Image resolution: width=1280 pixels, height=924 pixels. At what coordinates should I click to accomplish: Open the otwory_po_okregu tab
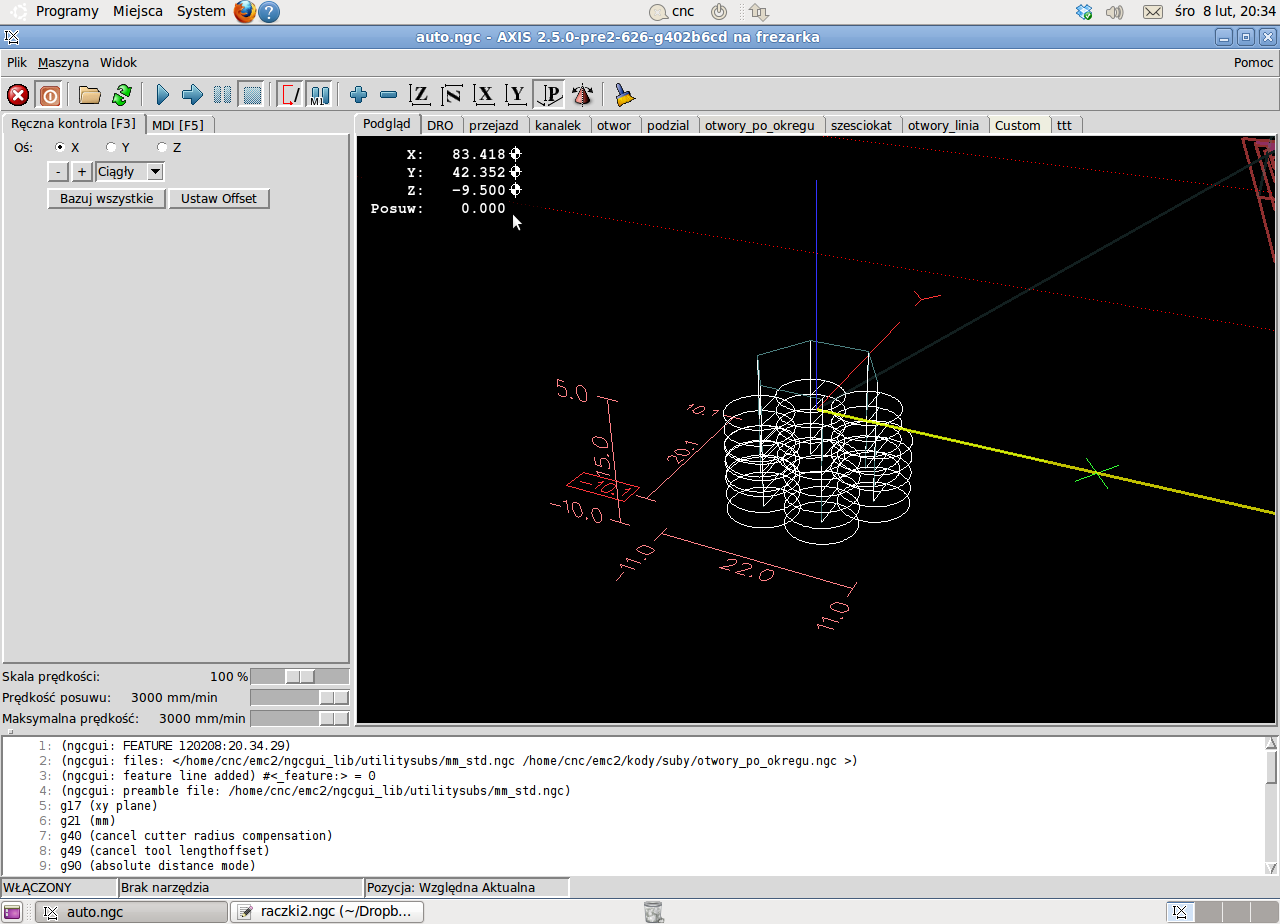click(761, 125)
